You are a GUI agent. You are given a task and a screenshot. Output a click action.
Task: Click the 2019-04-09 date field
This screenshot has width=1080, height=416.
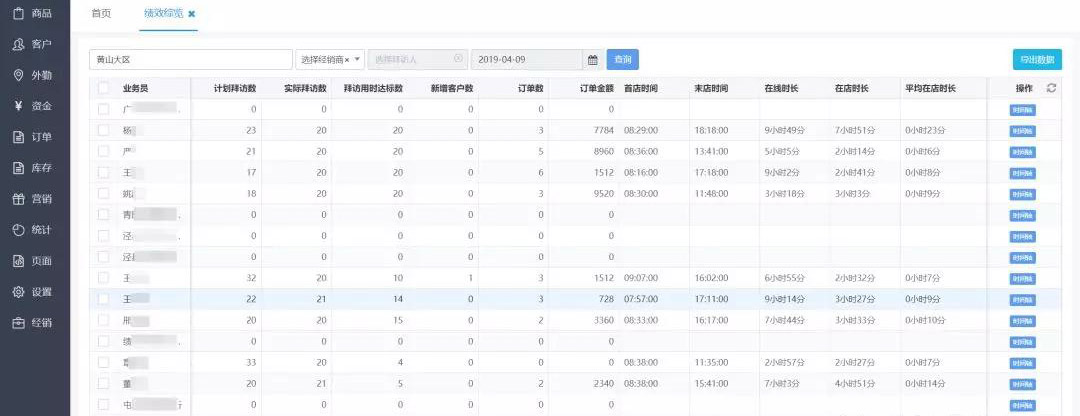click(x=528, y=60)
